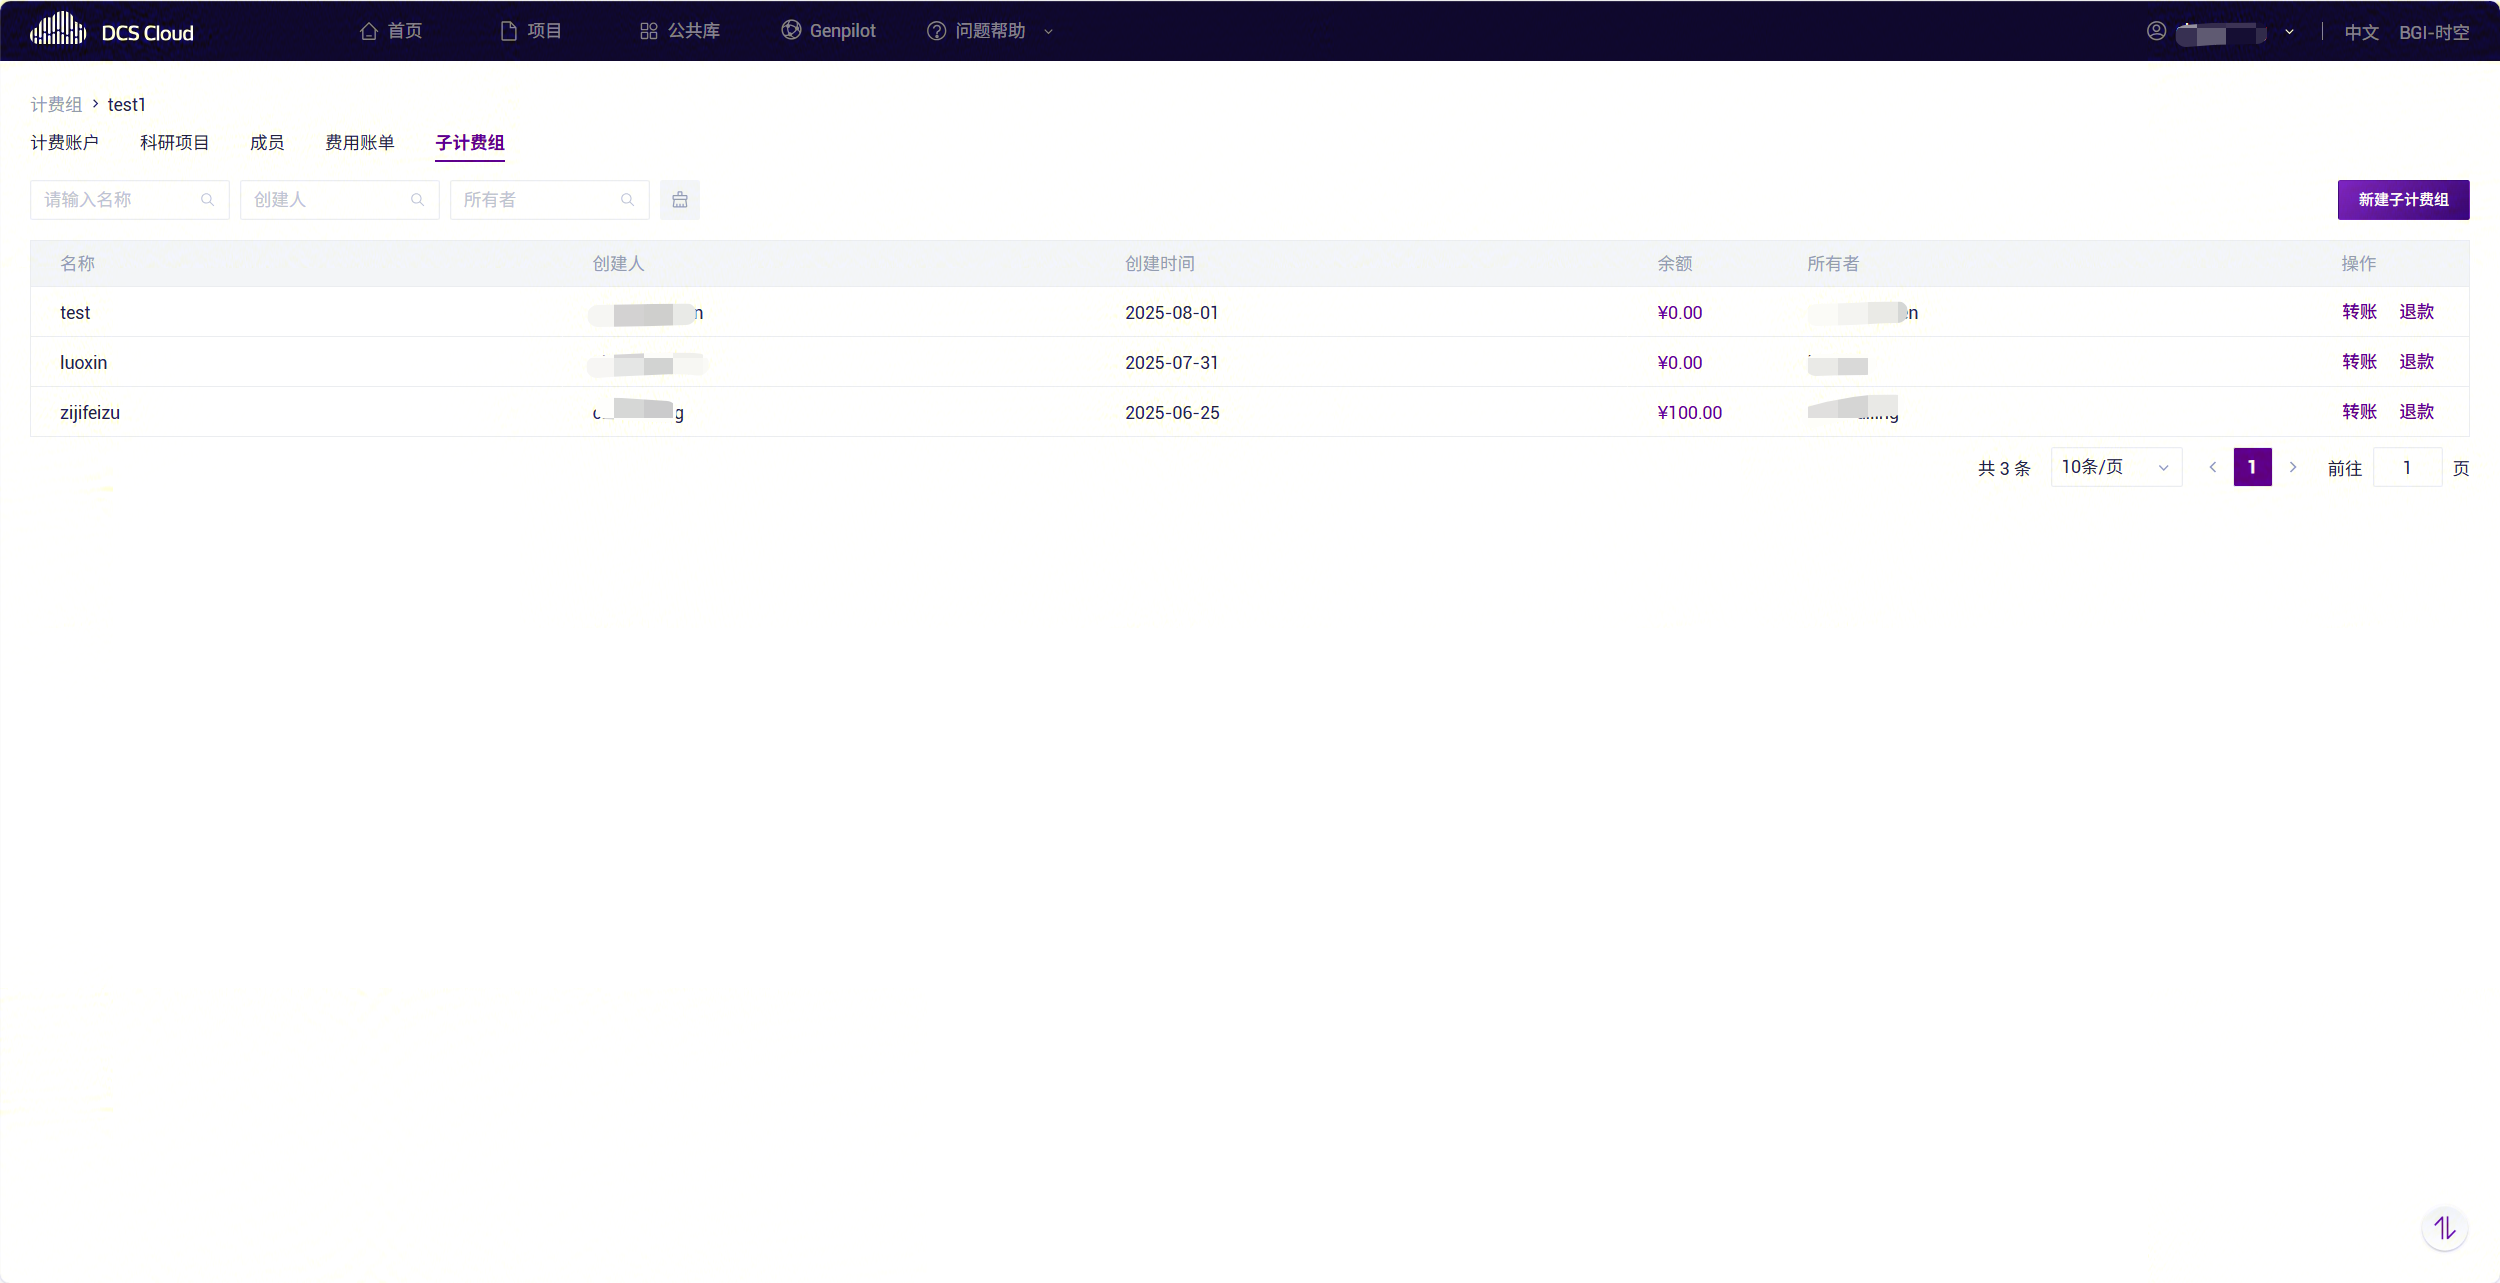This screenshot has width=2500, height=1283.
Task: Click search icon in 创建人 filter field
Action: 418,200
